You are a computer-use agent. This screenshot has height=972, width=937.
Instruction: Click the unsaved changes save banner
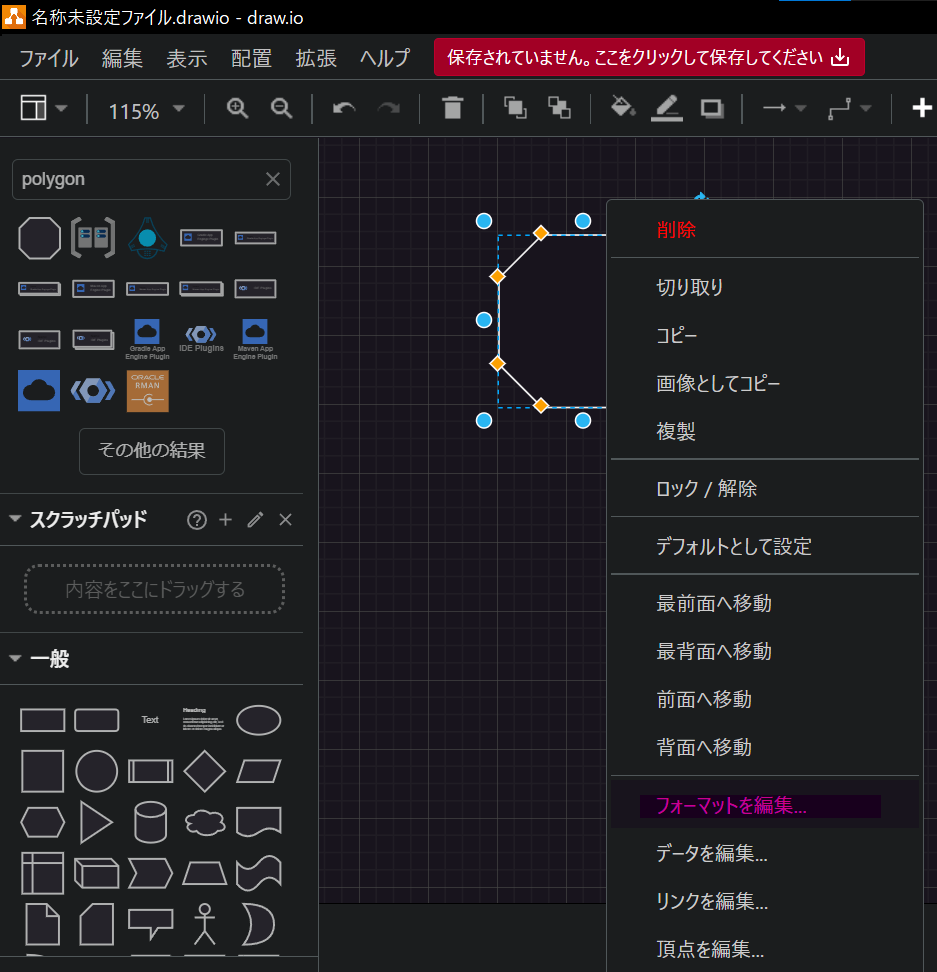pyautogui.click(x=649, y=57)
